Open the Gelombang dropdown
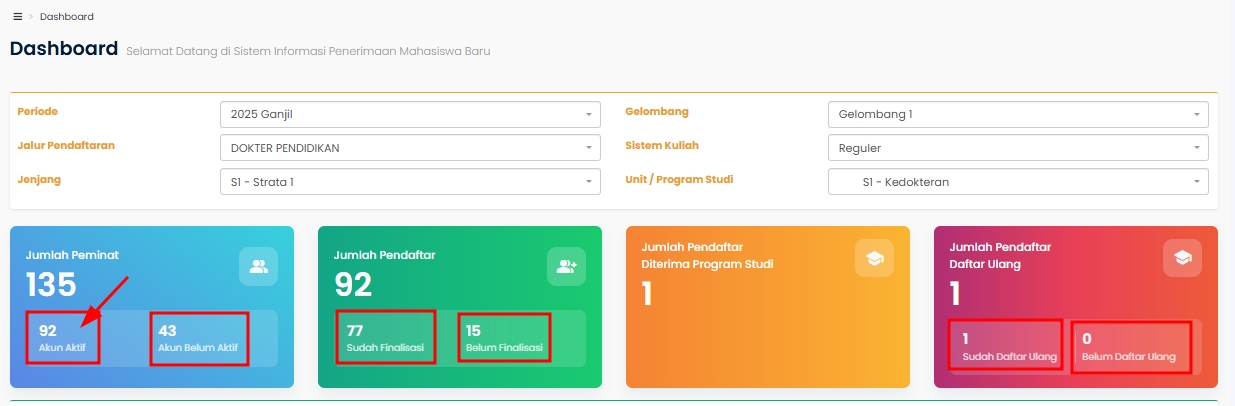The image size is (1235, 406). [x=1018, y=115]
